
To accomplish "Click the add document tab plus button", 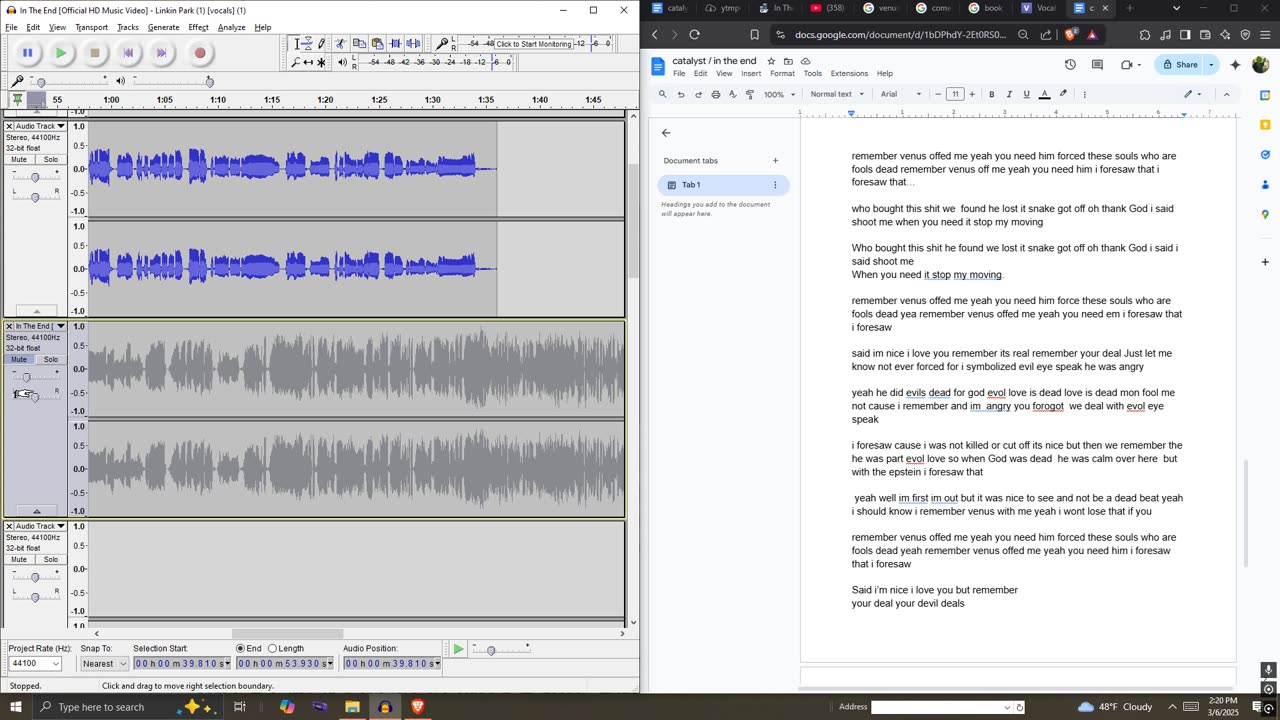I will tap(775, 160).
